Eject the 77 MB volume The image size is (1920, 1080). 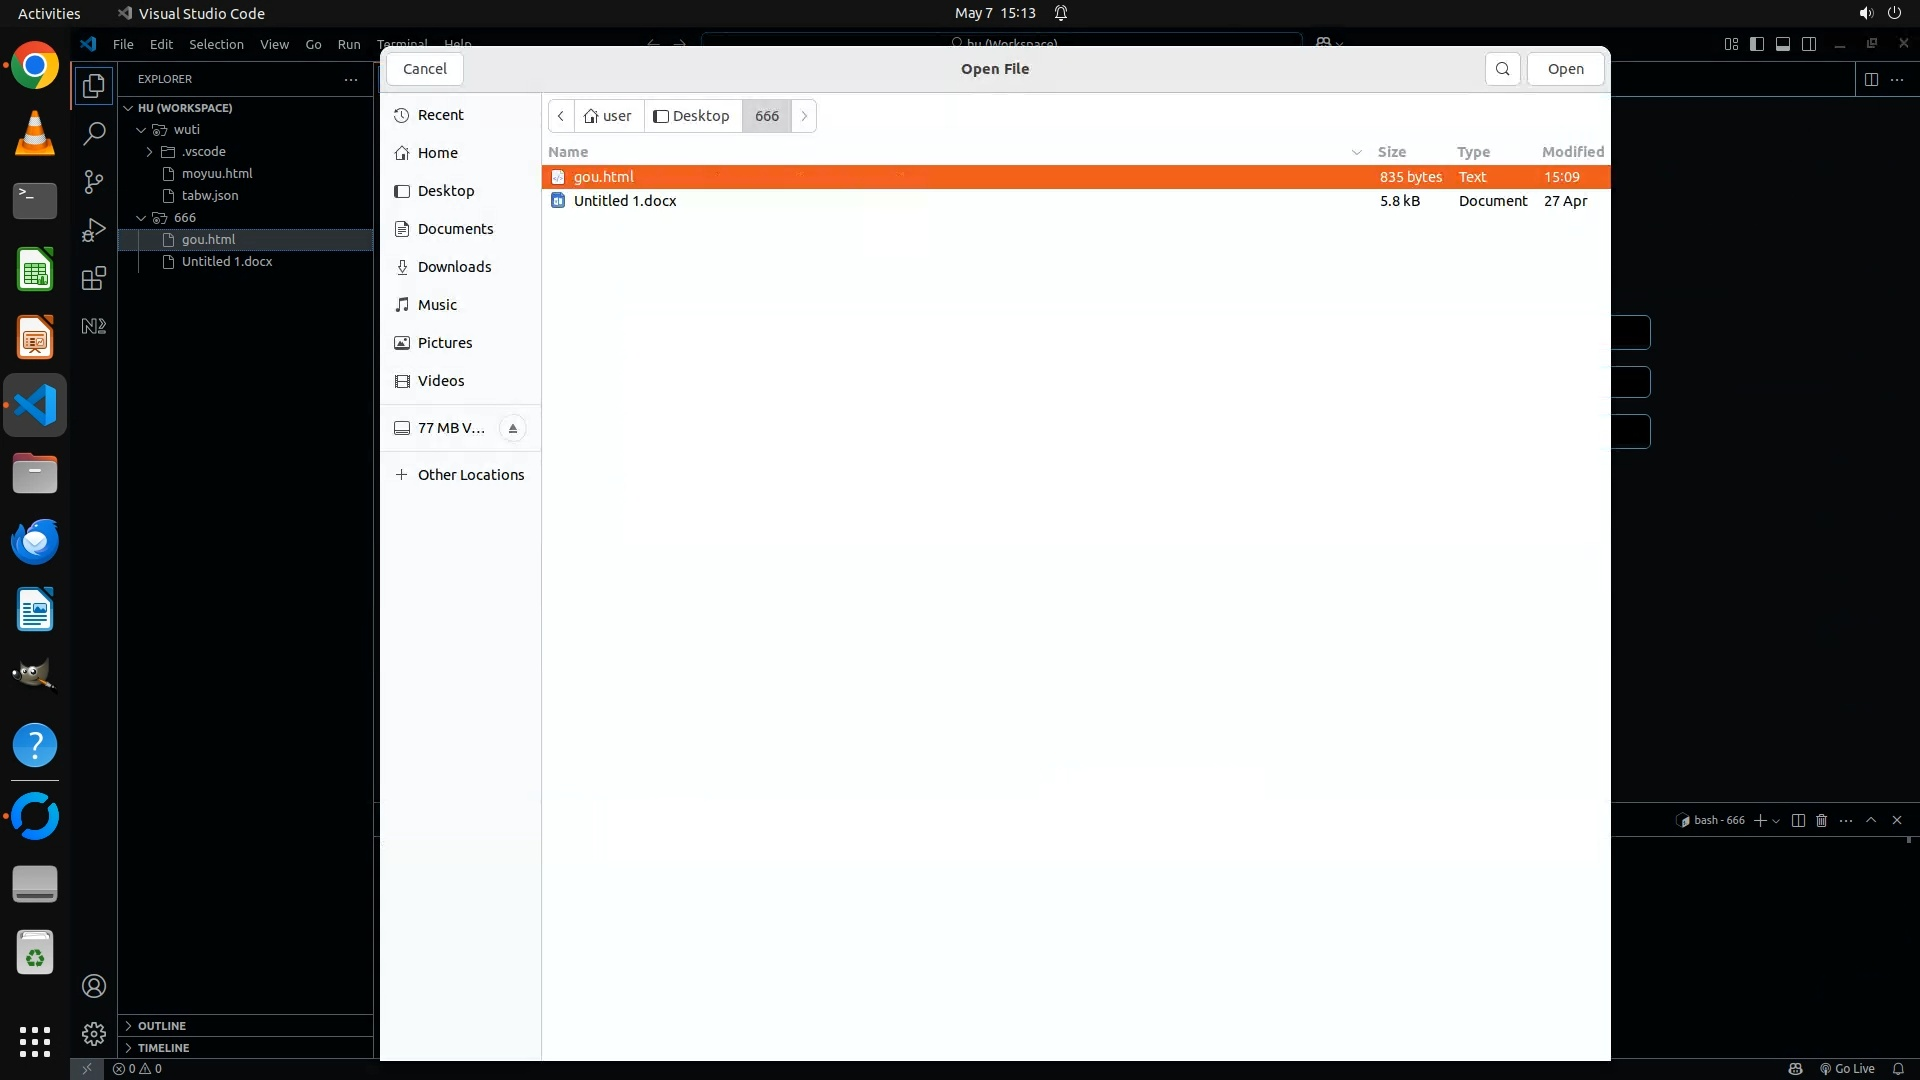[x=513, y=428]
